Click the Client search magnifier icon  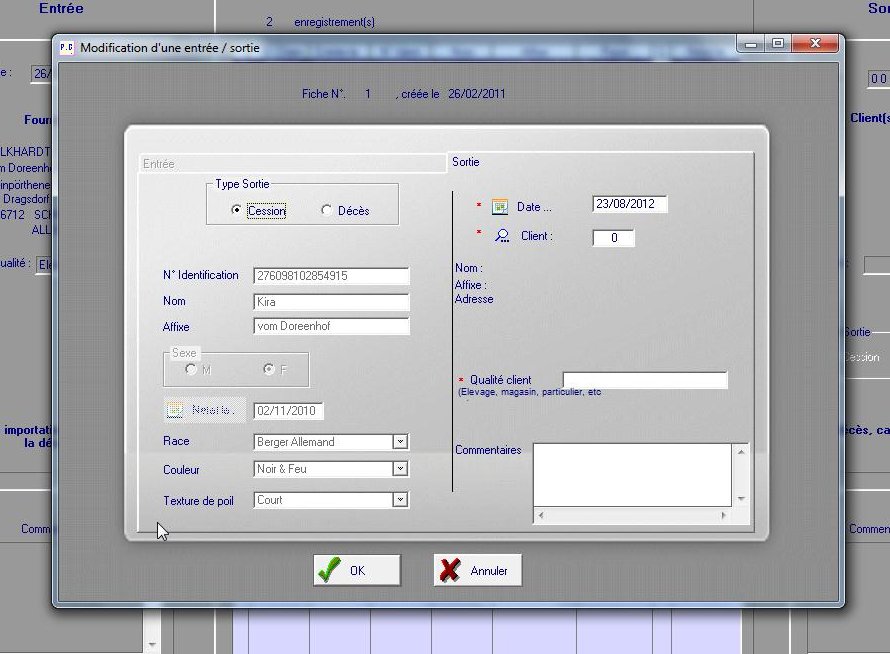(502, 237)
